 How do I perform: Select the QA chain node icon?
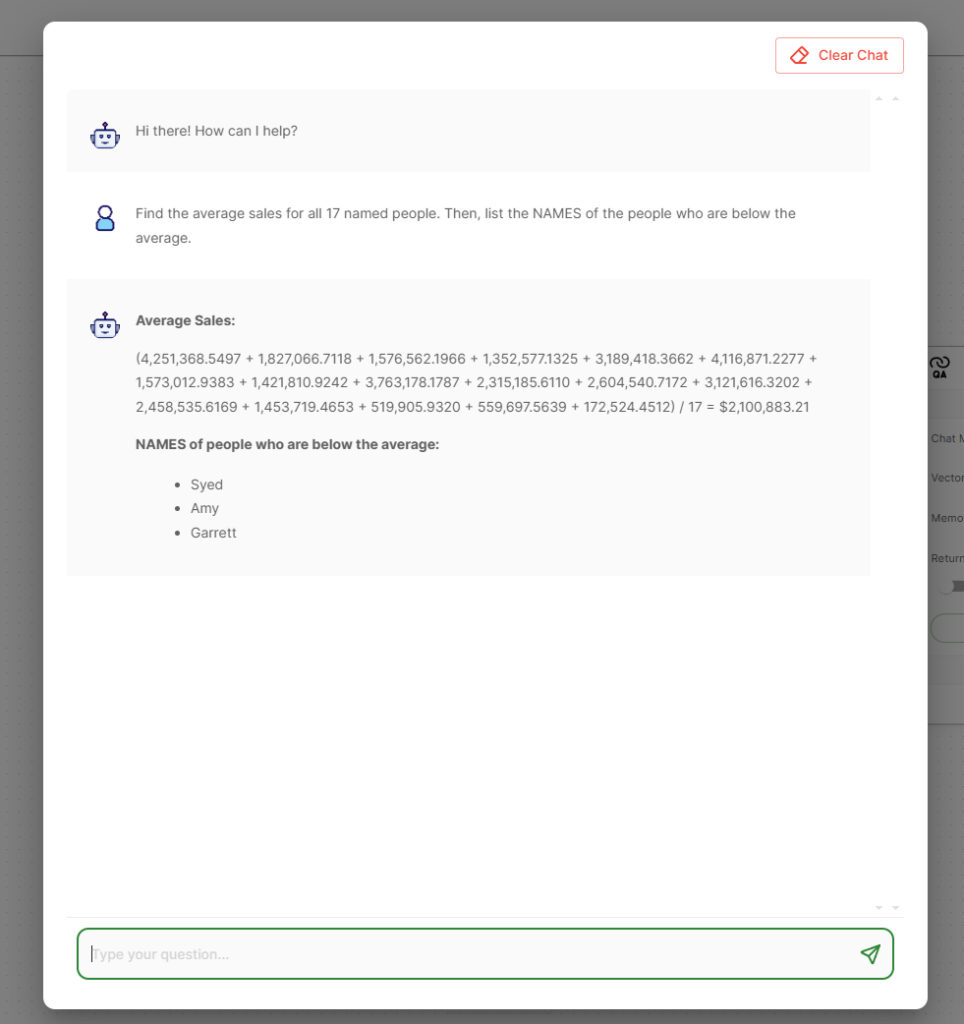click(940, 367)
